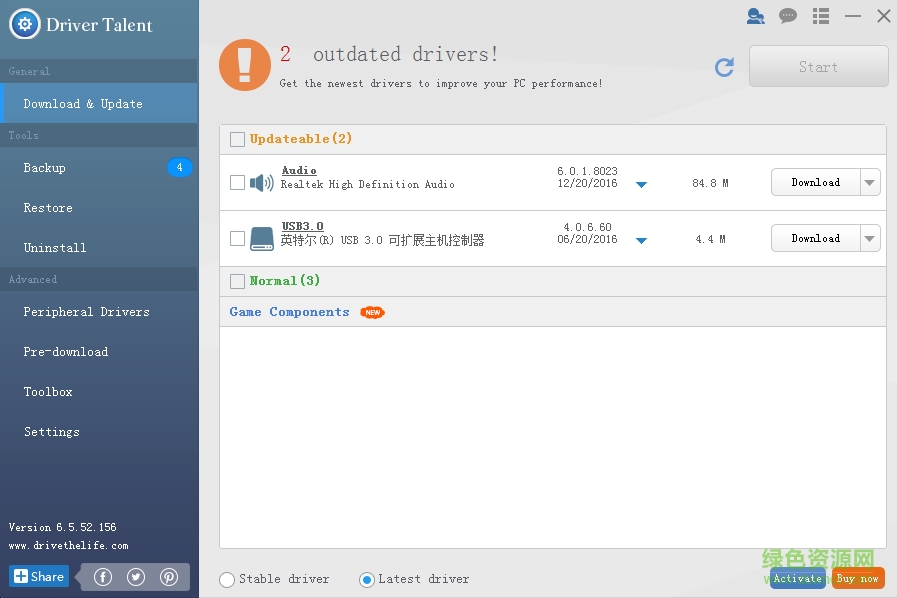Click the USB3.0 device icon
This screenshot has width=897, height=598.
coord(260,238)
